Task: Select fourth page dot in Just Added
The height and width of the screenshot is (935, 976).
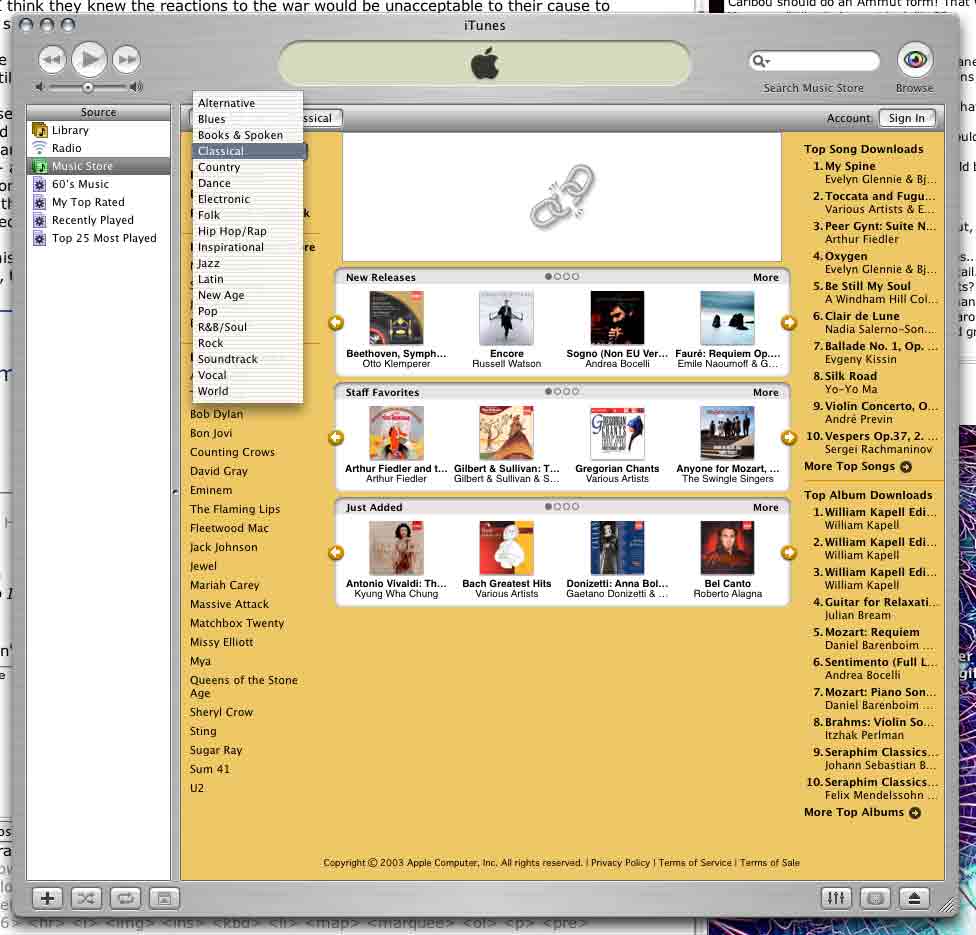Action: pyautogui.click(x=576, y=507)
